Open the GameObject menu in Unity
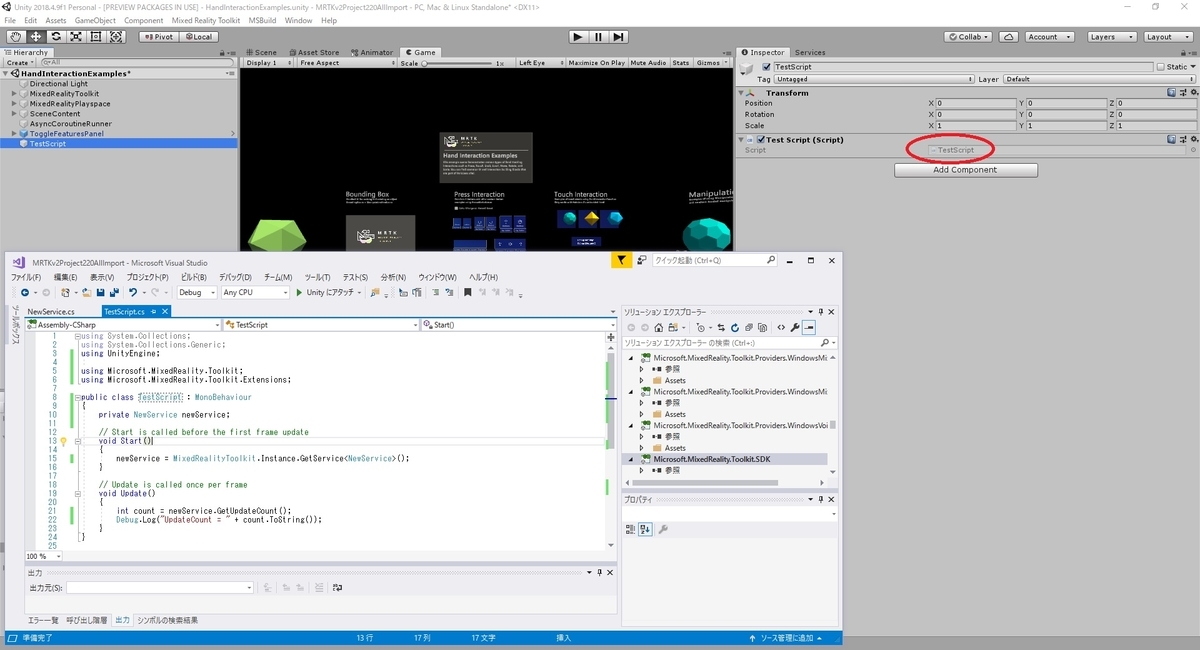This screenshot has height=650, width=1200. tap(95, 20)
